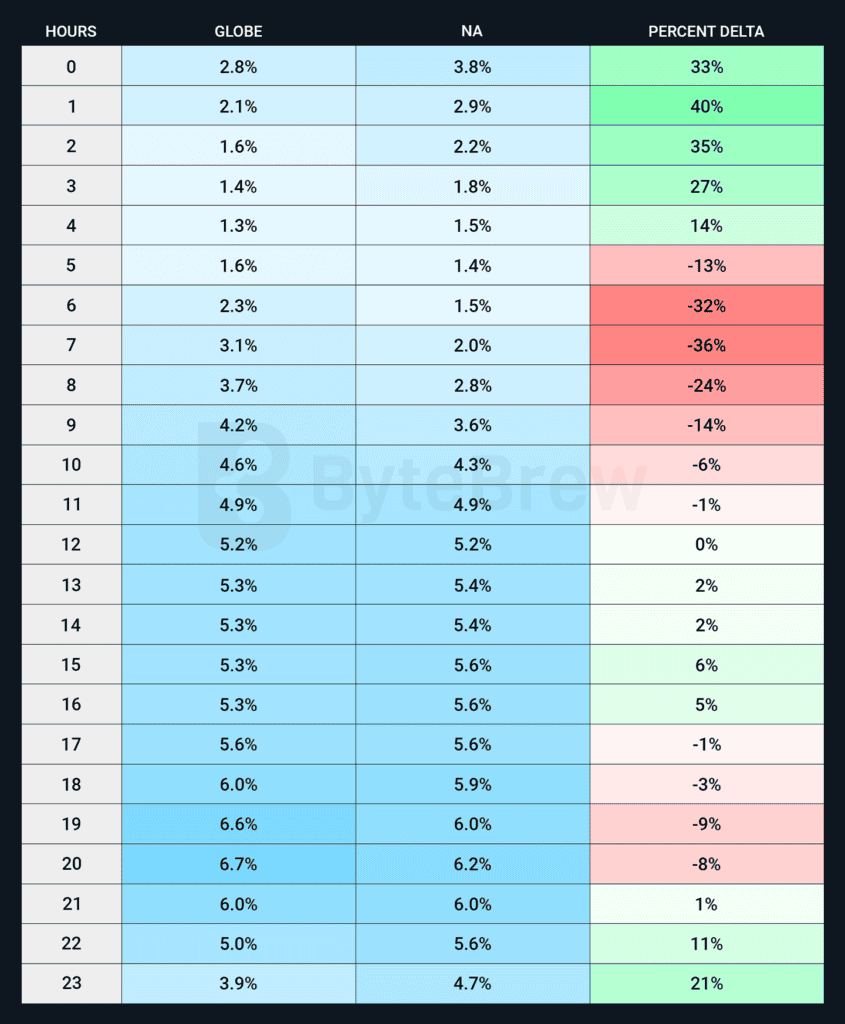
Task: Select the 4.7% NA cell
Action: click(472, 983)
